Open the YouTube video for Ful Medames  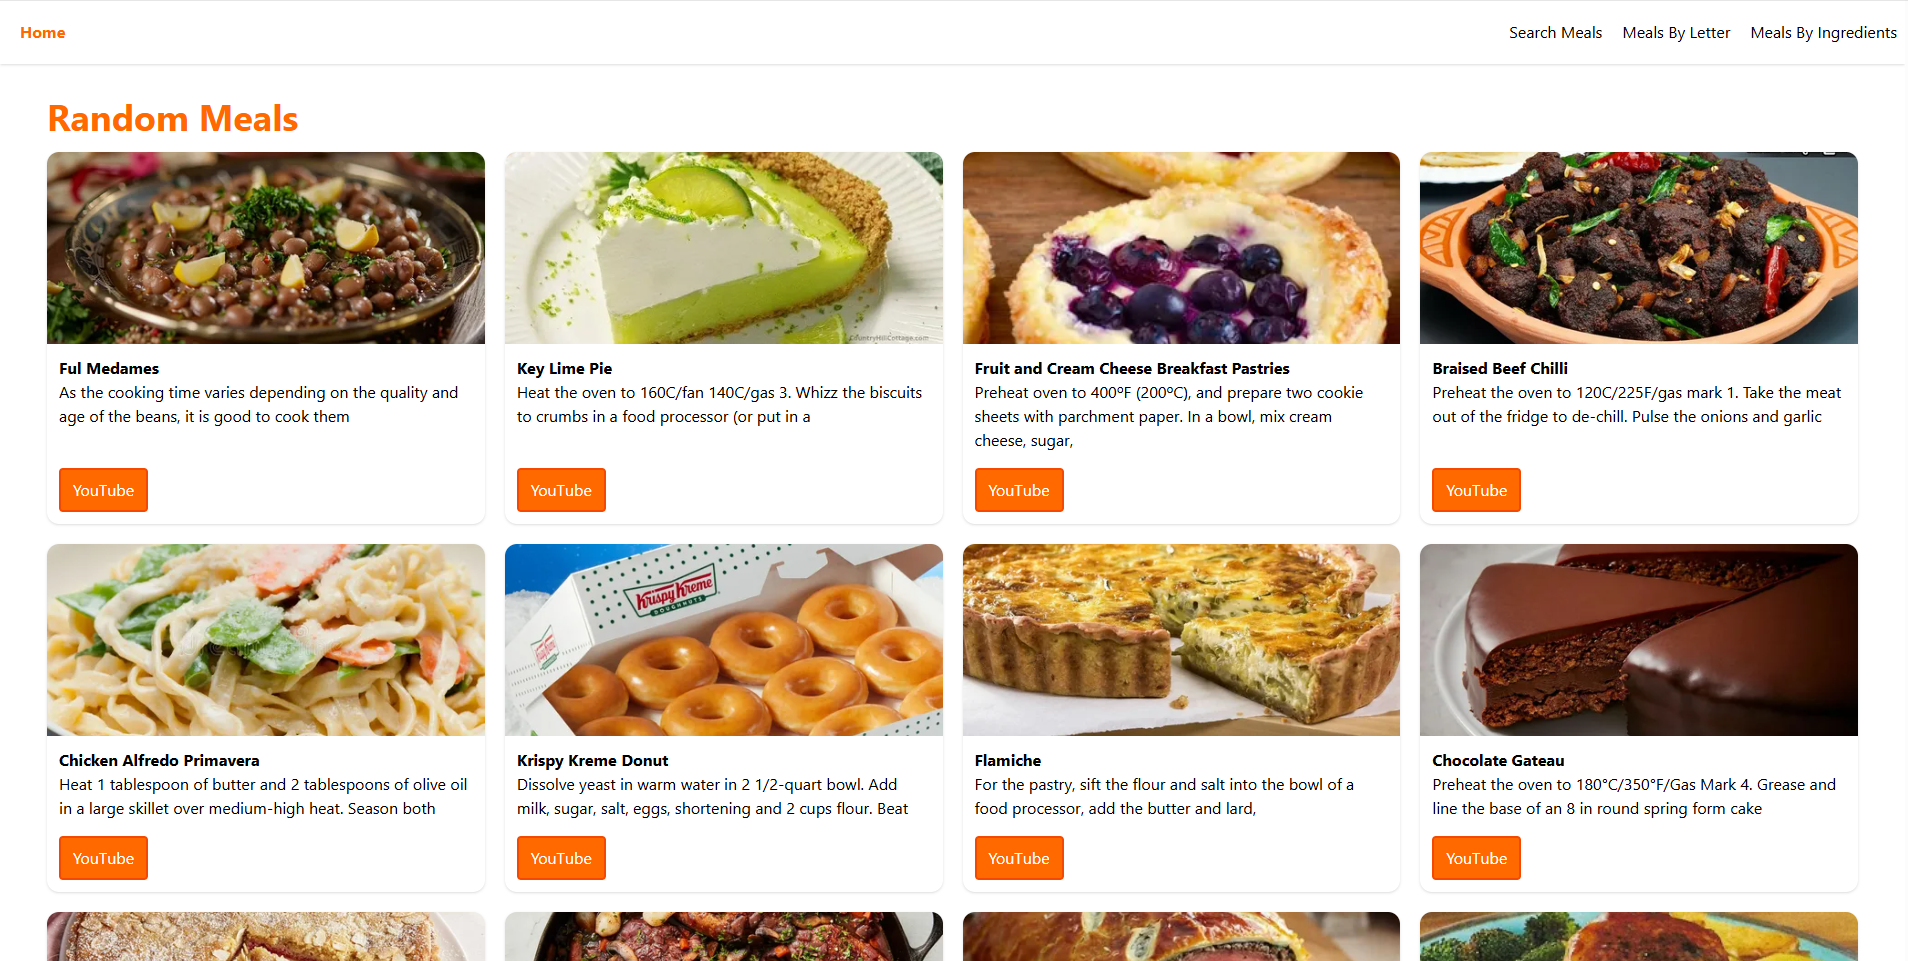[x=103, y=490]
